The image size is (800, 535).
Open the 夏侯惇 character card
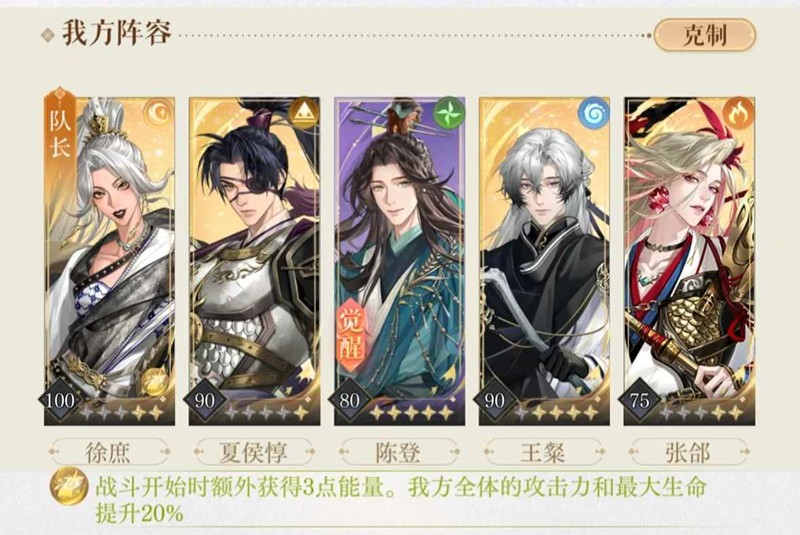pos(255,261)
